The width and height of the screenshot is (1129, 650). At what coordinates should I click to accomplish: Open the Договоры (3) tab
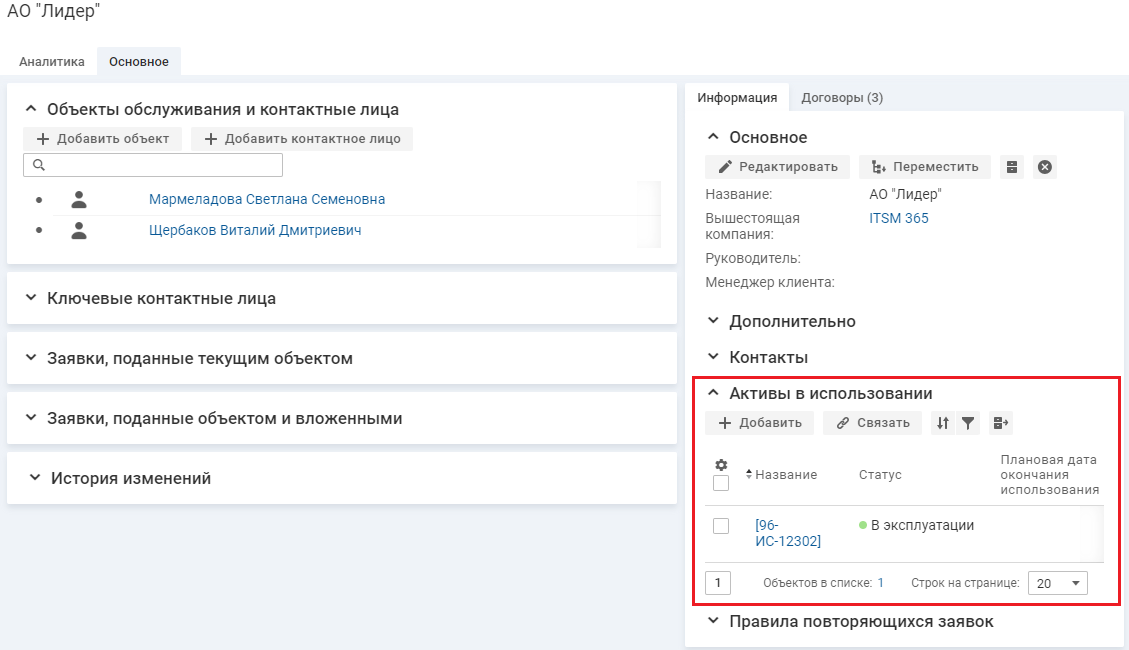[x=842, y=97]
